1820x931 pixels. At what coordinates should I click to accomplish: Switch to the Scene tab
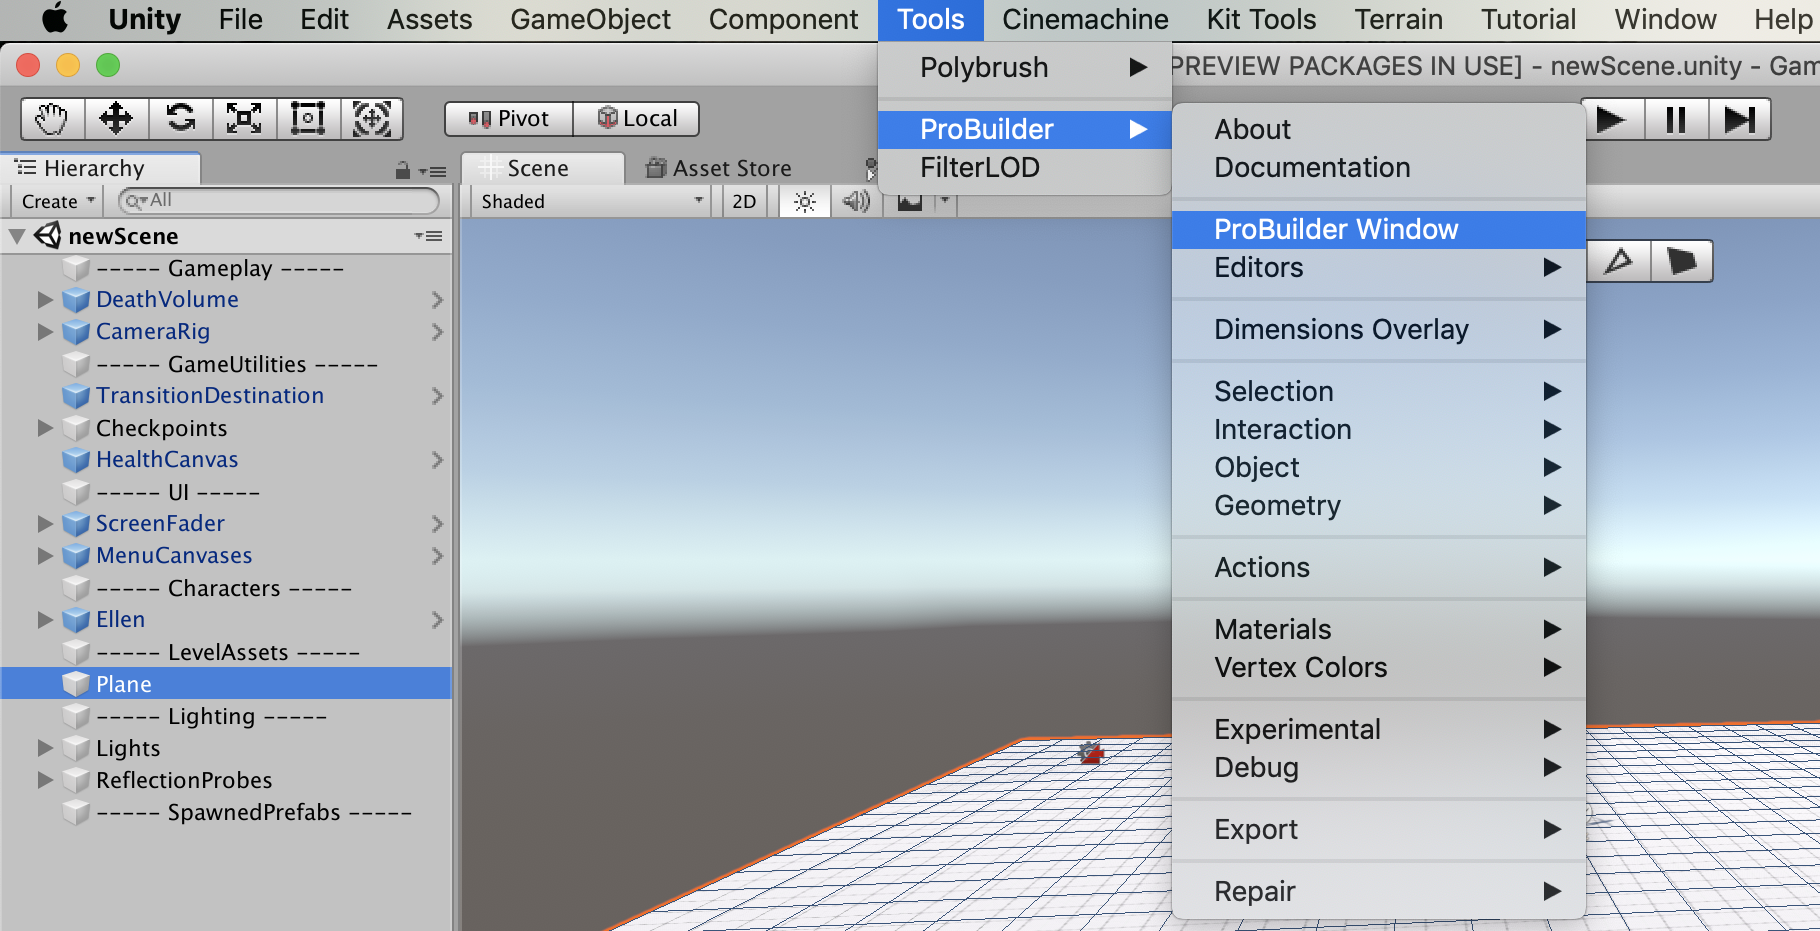pyautogui.click(x=543, y=168)
